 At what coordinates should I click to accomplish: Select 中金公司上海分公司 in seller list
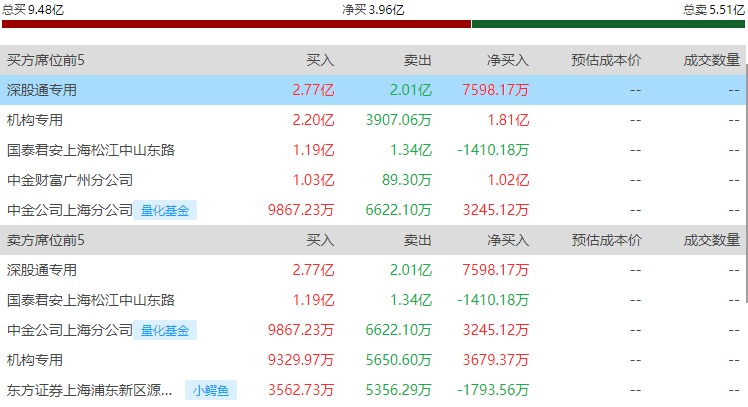[70, 330]
